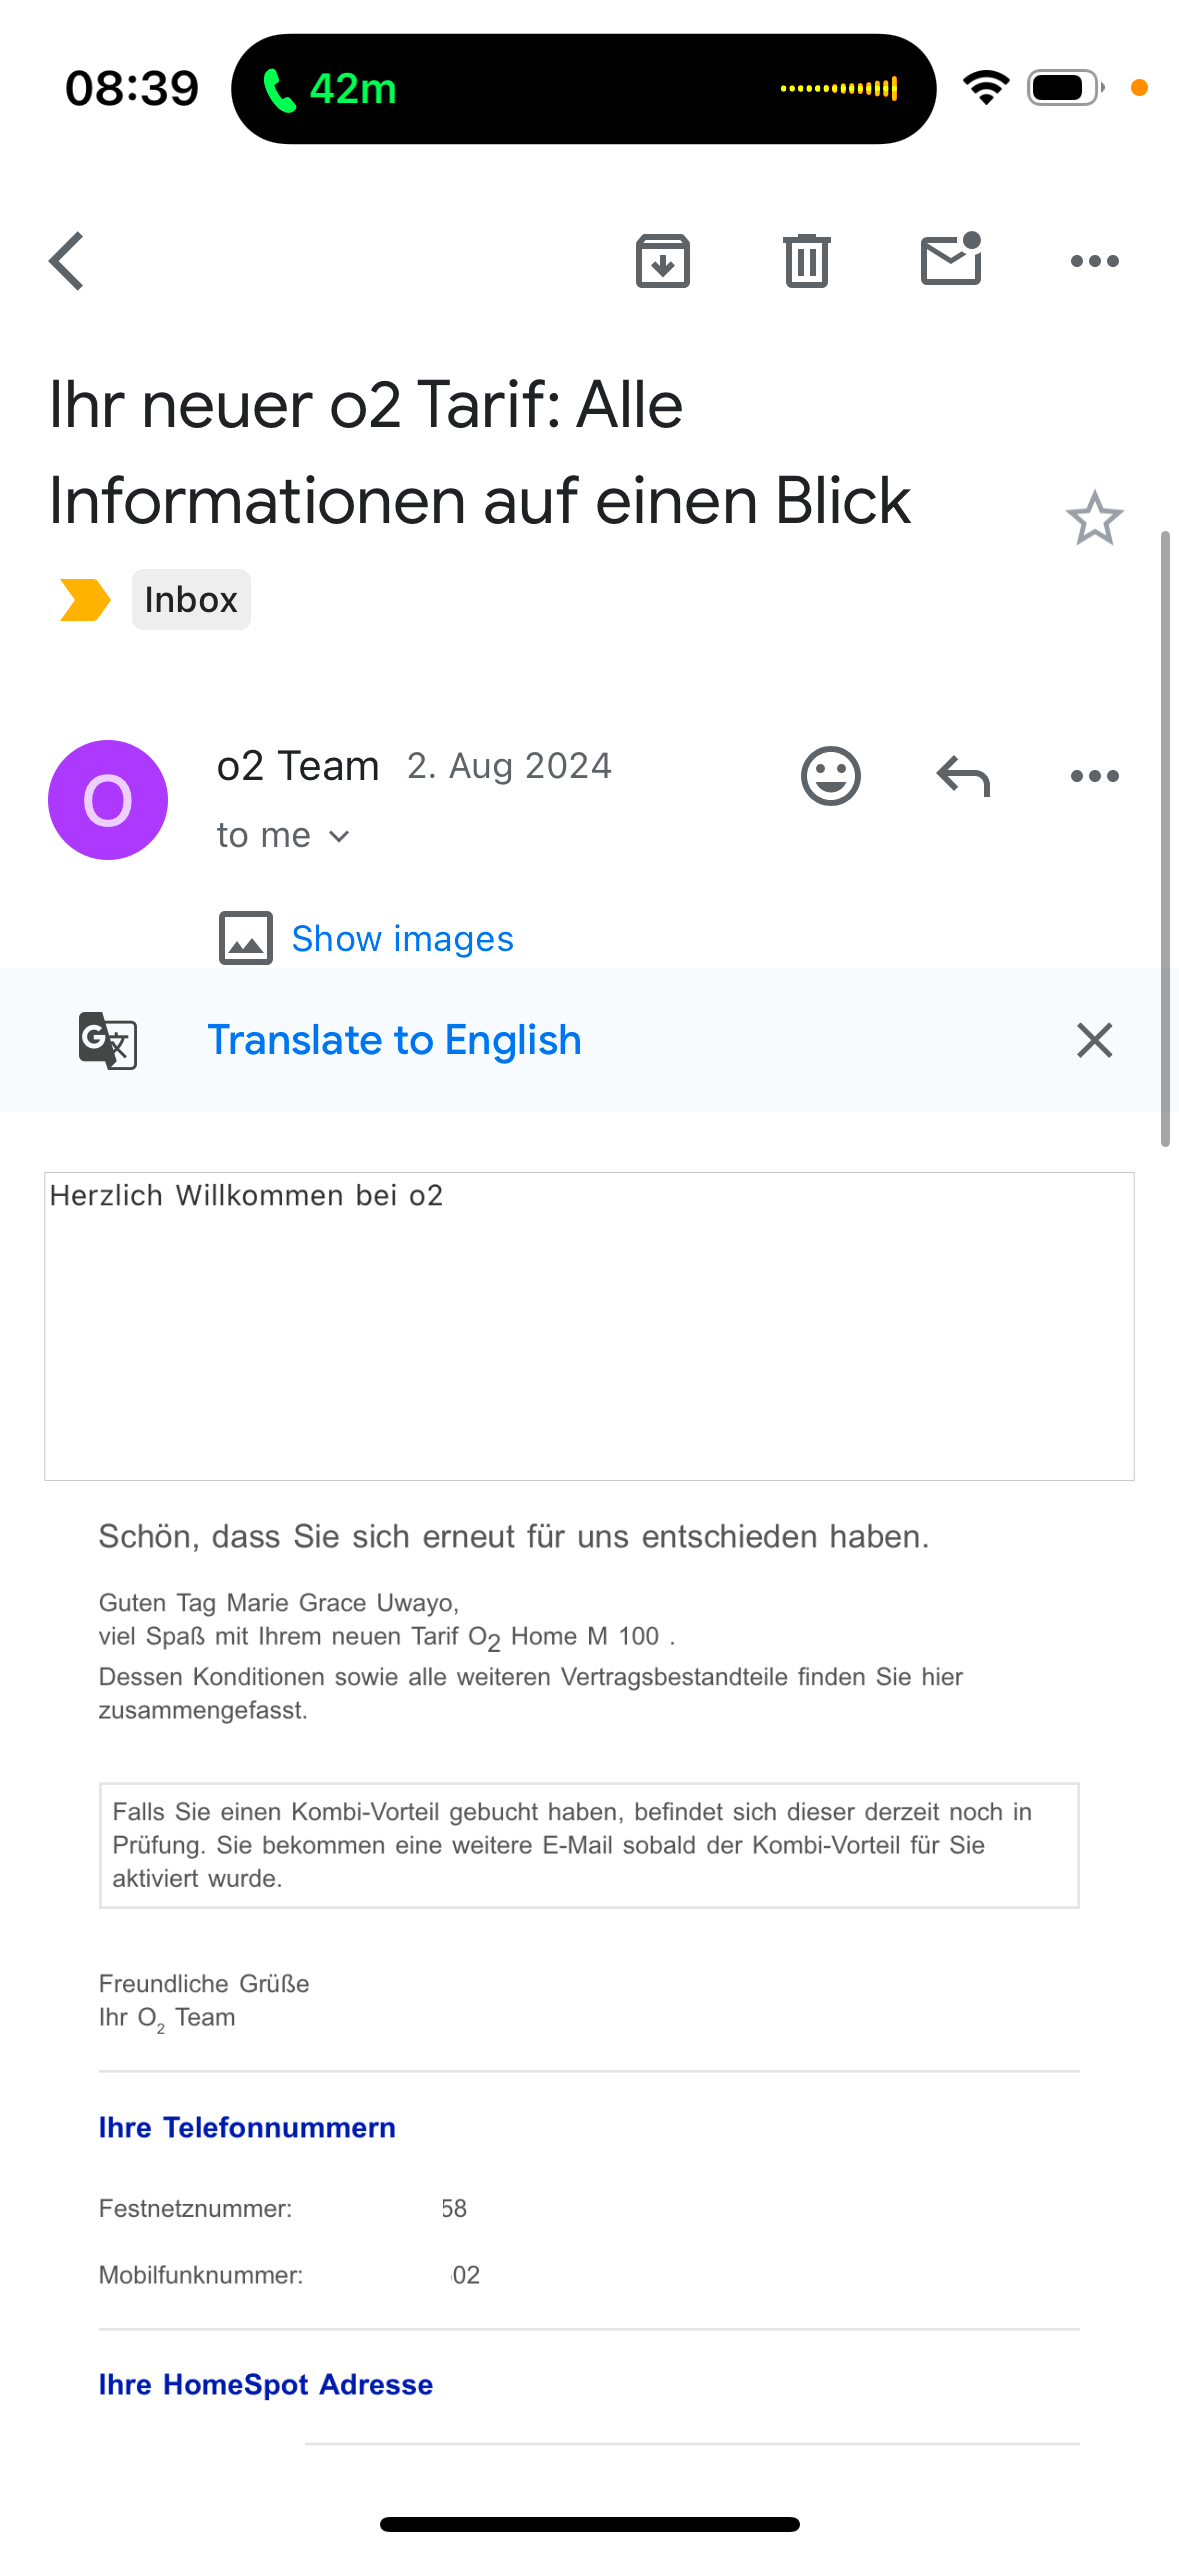Click the vertical scrollbar

pyautogui.click(x=1165, y=838)
